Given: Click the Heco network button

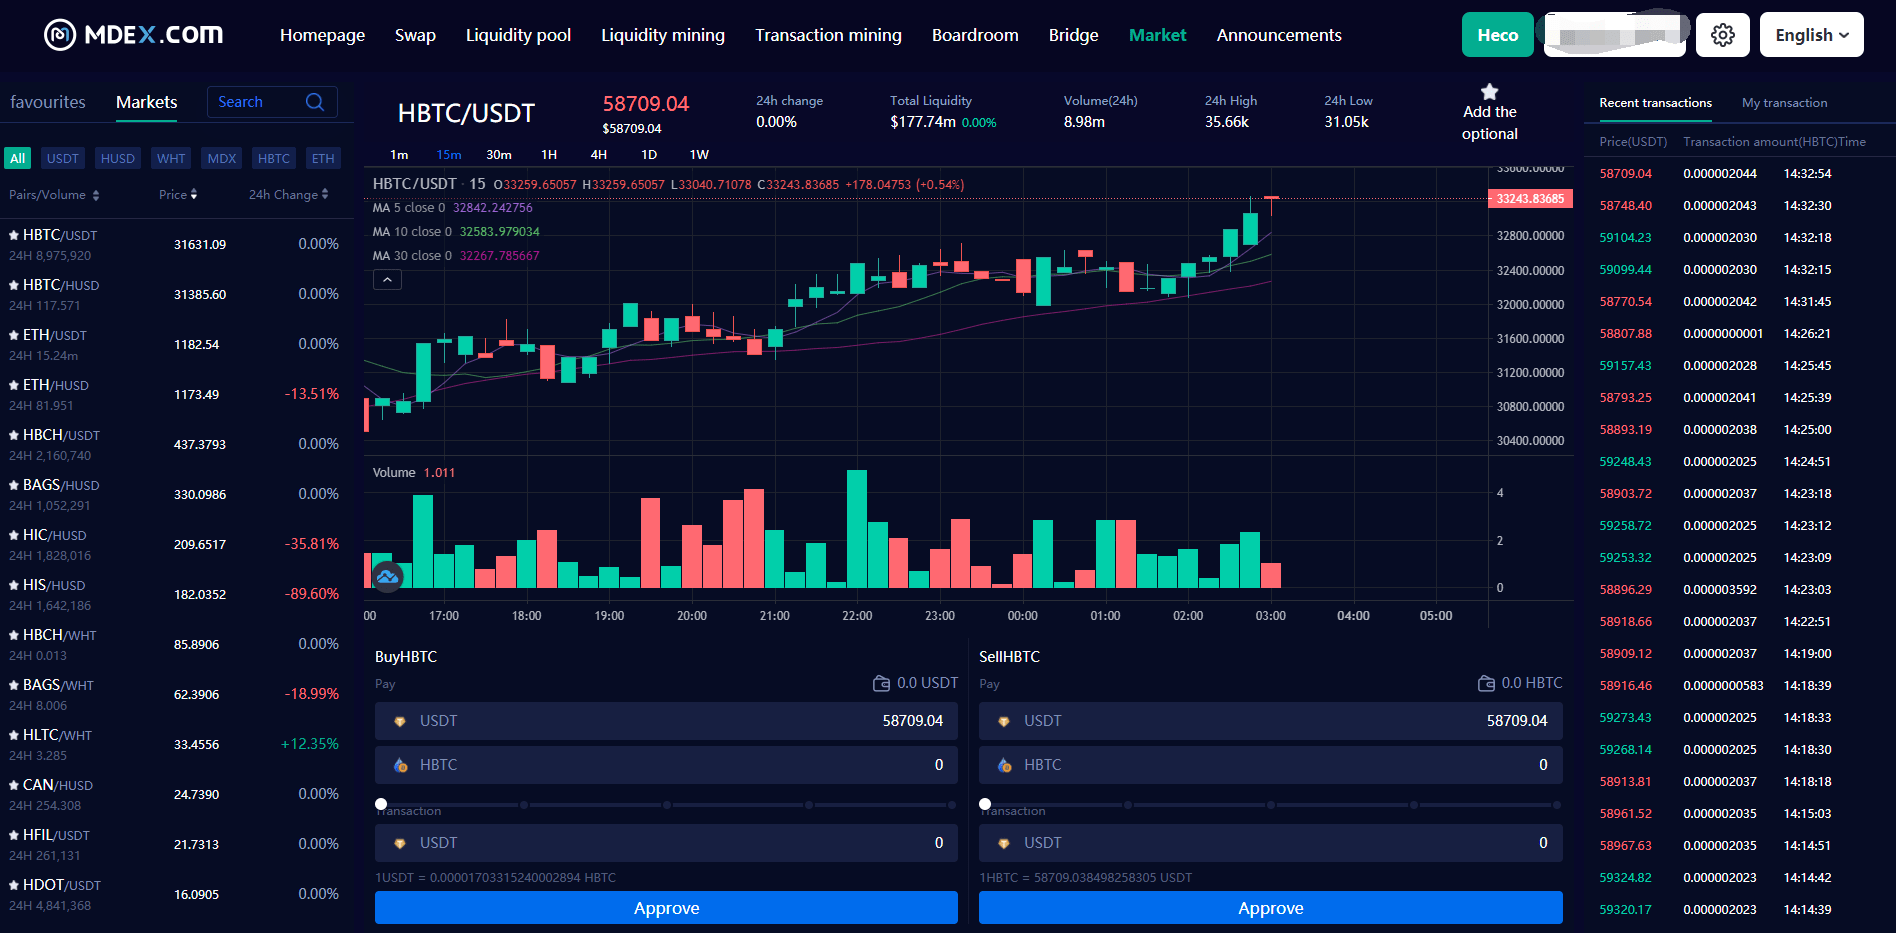Looking at the screenshot, I should pyautogui.click(x=1498, y=35).
